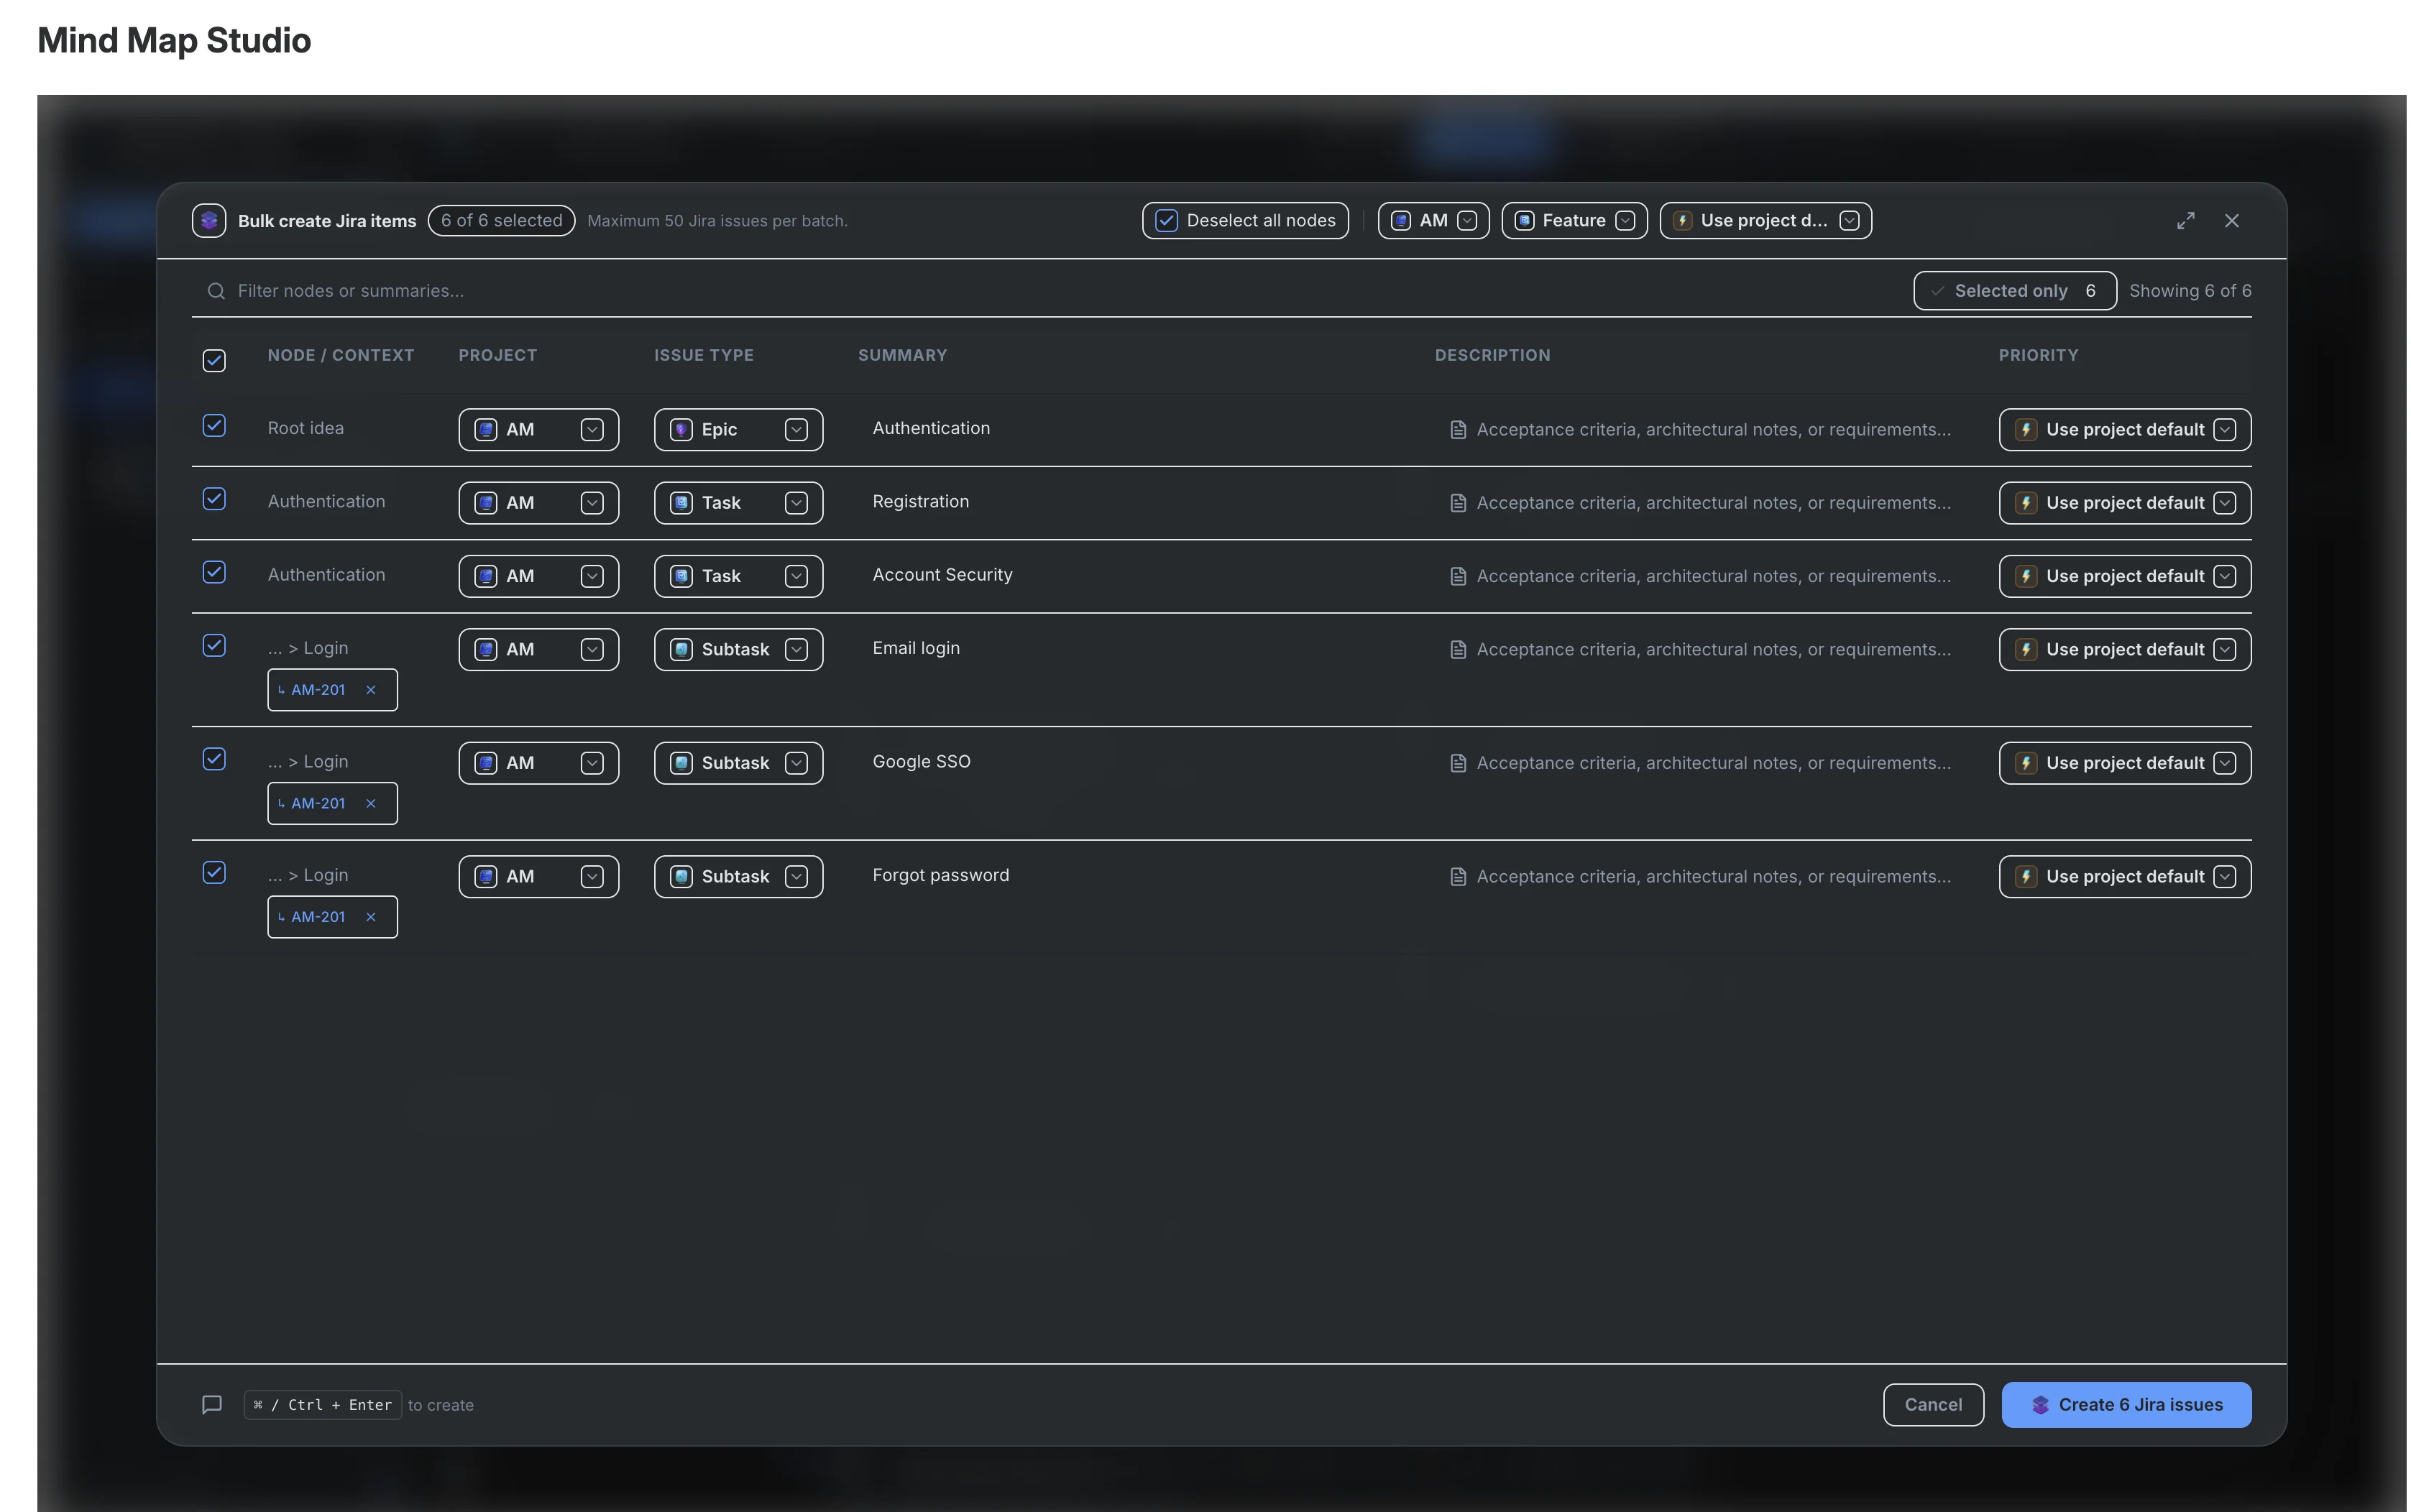Uncheck the Account Security row checkbox
The width and height of the screenshot is (2411, 1512).
coord(214,572)
